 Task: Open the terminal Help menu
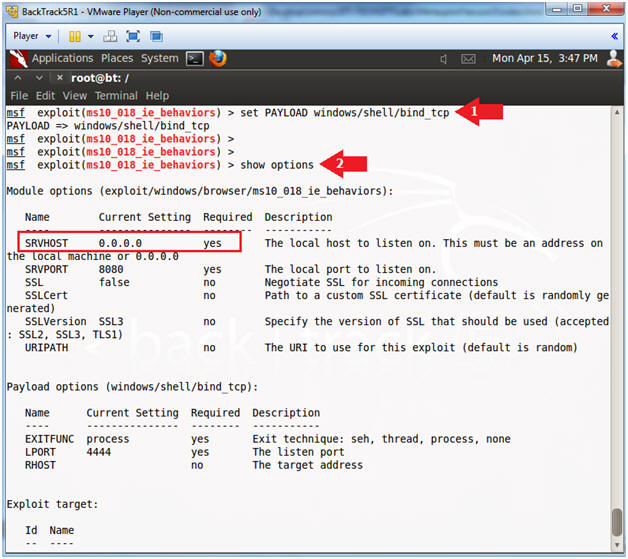coord(157,96)
